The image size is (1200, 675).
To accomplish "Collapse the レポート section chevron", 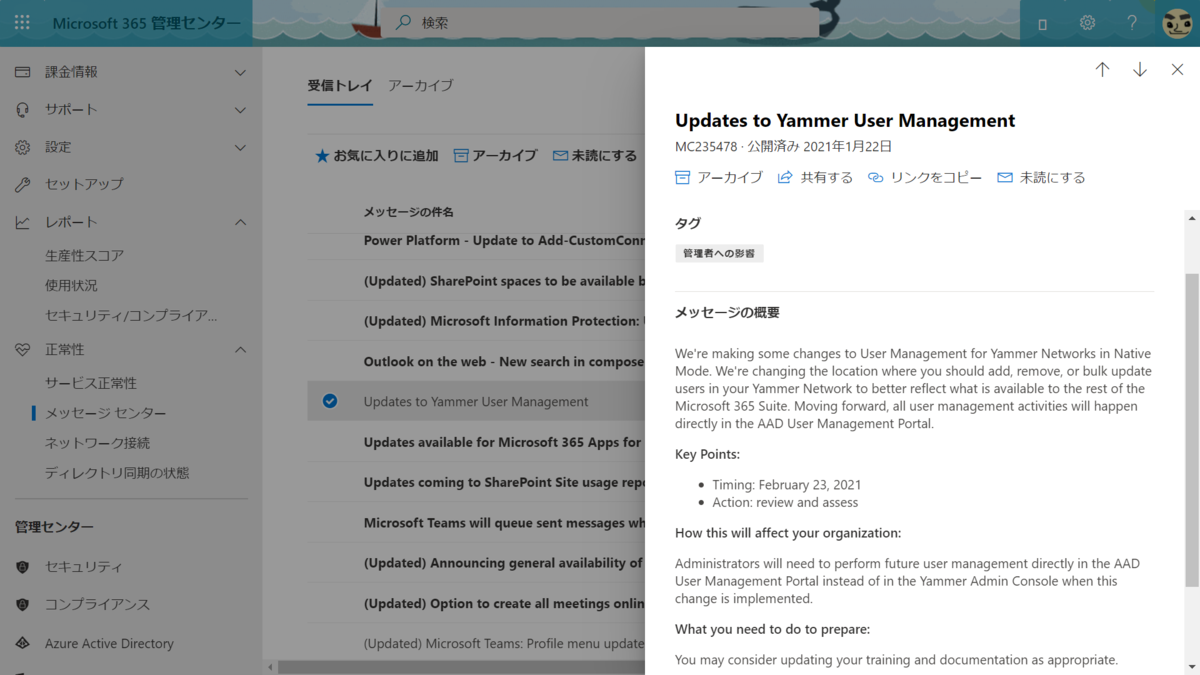I will point(240,222).
